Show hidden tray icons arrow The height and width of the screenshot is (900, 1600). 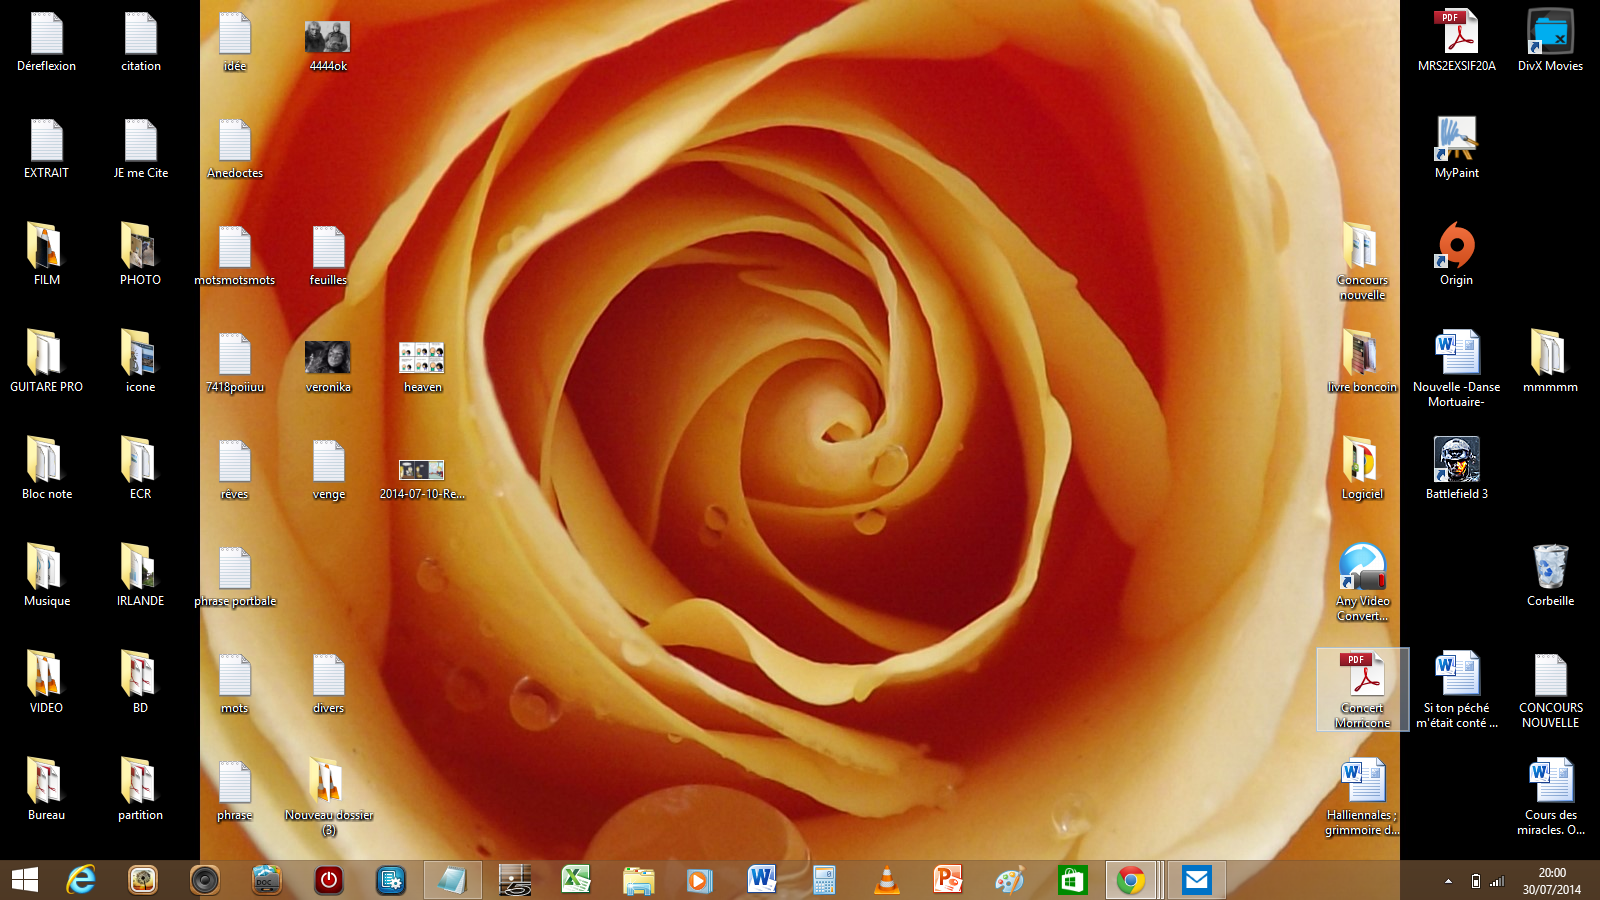pos(1448,881)
